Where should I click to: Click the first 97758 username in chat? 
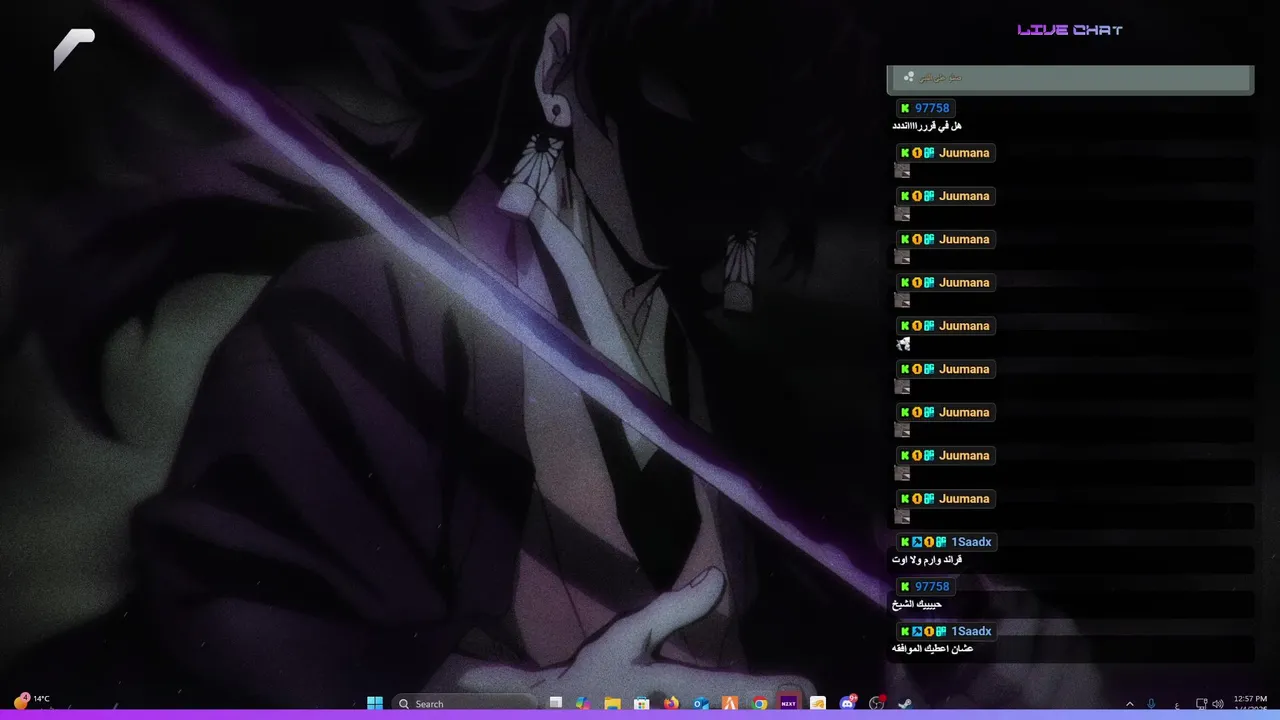[x=932, y=108]
